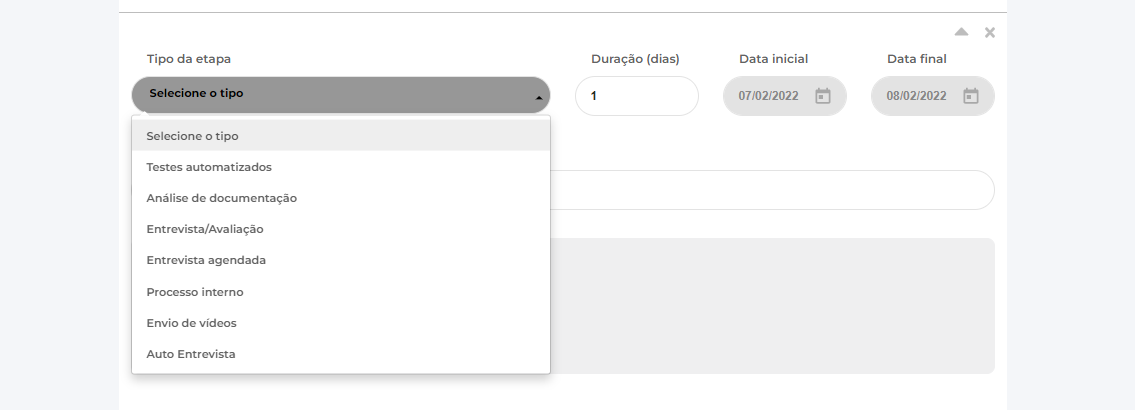The image size is (1135, 410).
Task: Click the Data final date field
Action: (917, 96)
